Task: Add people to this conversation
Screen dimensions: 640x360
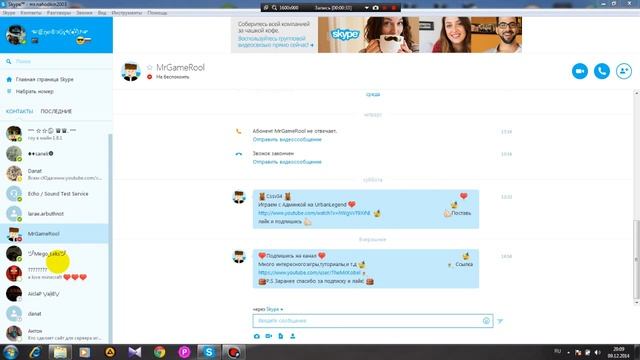Action: (x=624, y=71)
